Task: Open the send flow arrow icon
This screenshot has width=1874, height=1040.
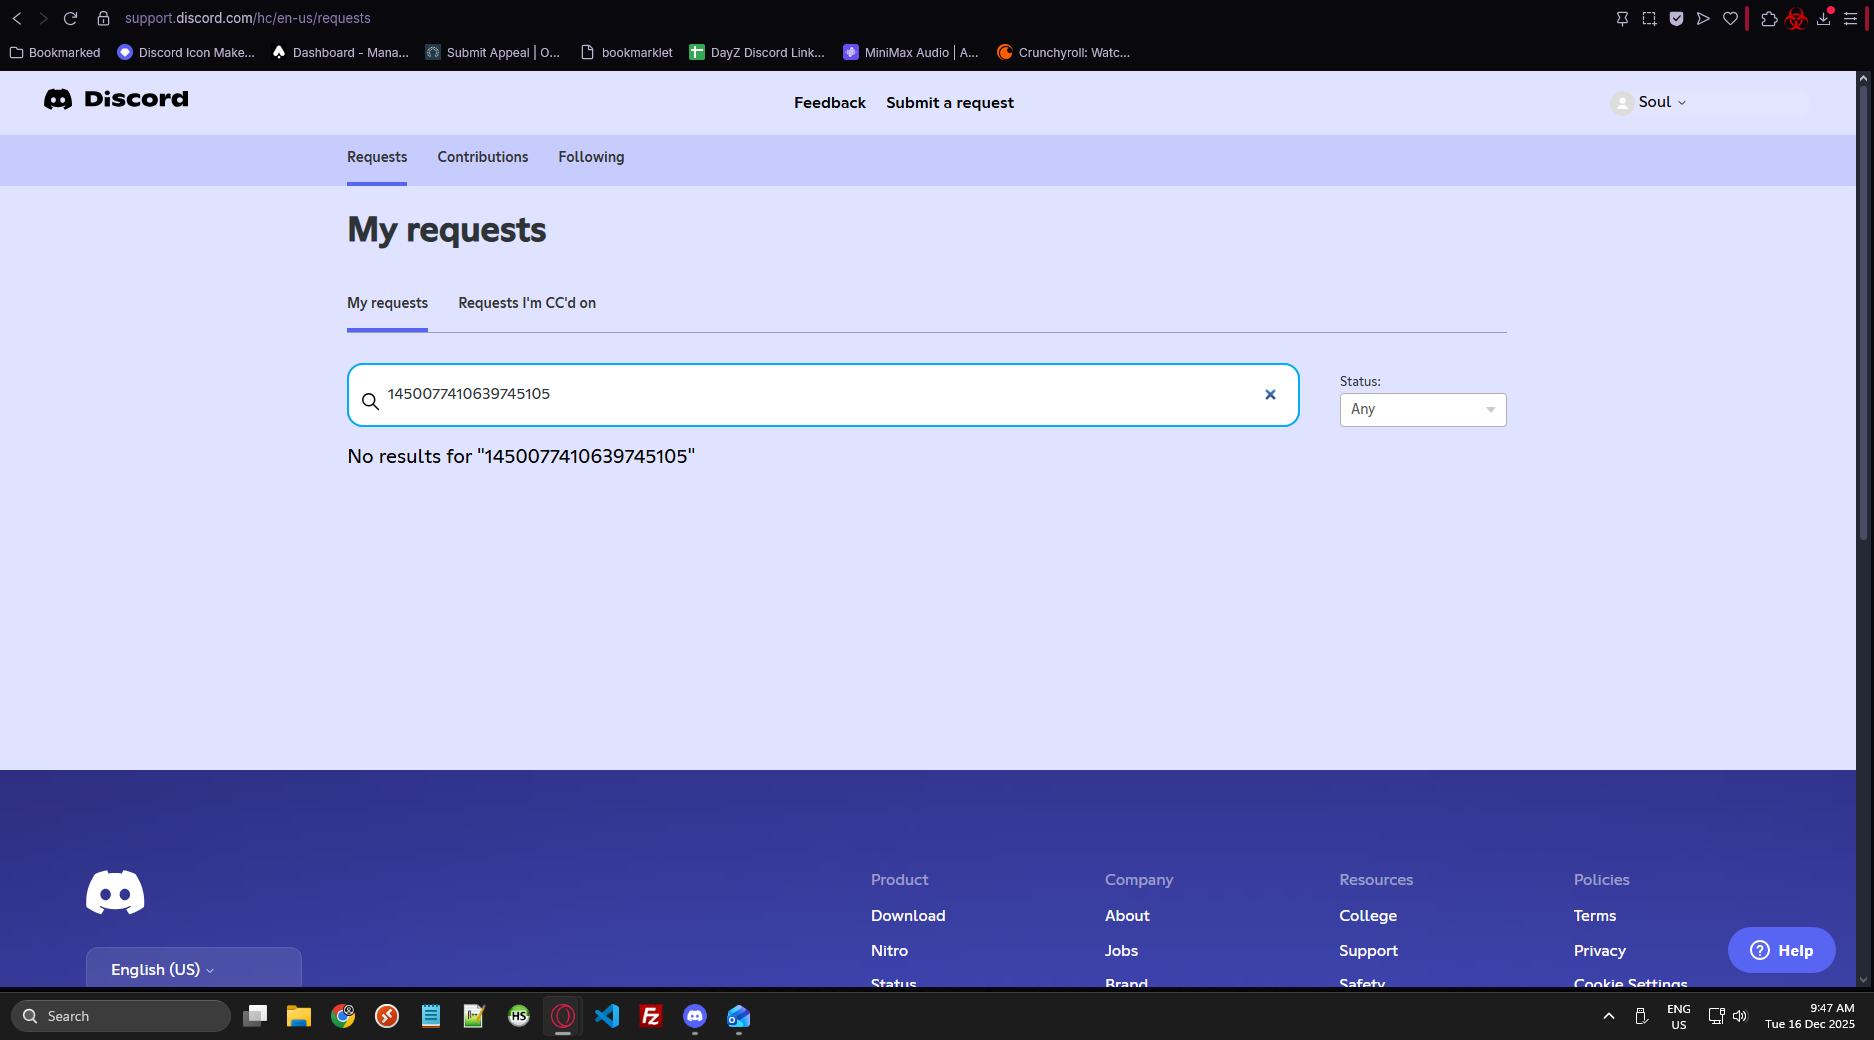Action: tap(1703, 18)
